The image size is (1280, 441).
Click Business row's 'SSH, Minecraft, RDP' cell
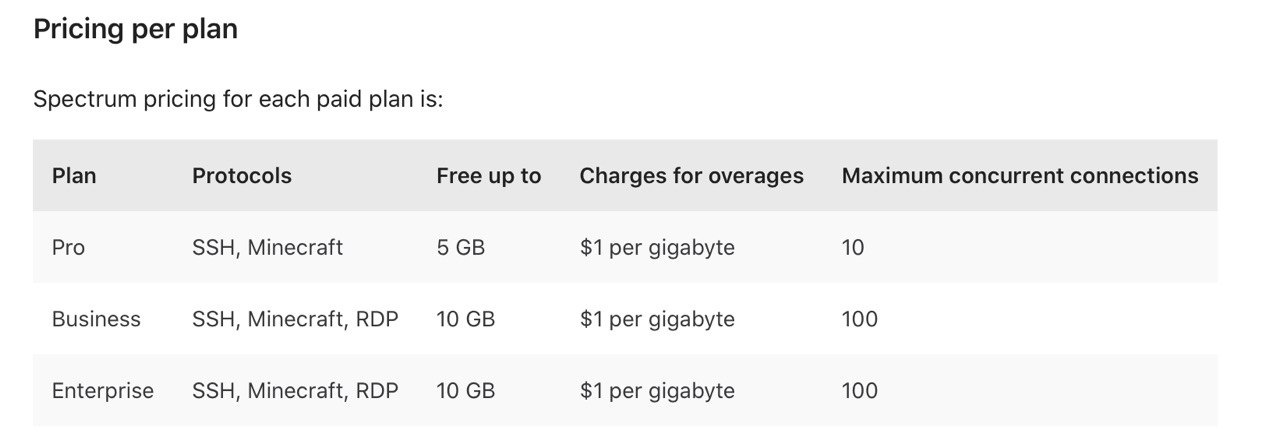(295, 319)
